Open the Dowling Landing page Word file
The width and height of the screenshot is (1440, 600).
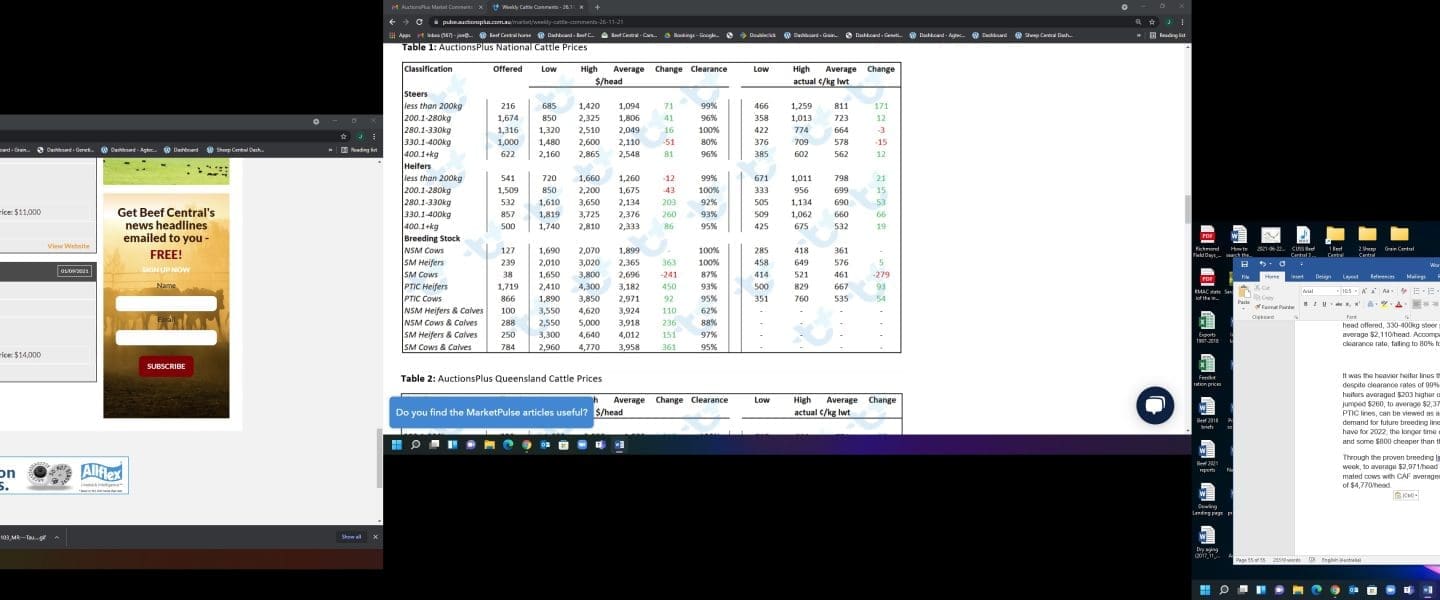[x=1207, y=500]
